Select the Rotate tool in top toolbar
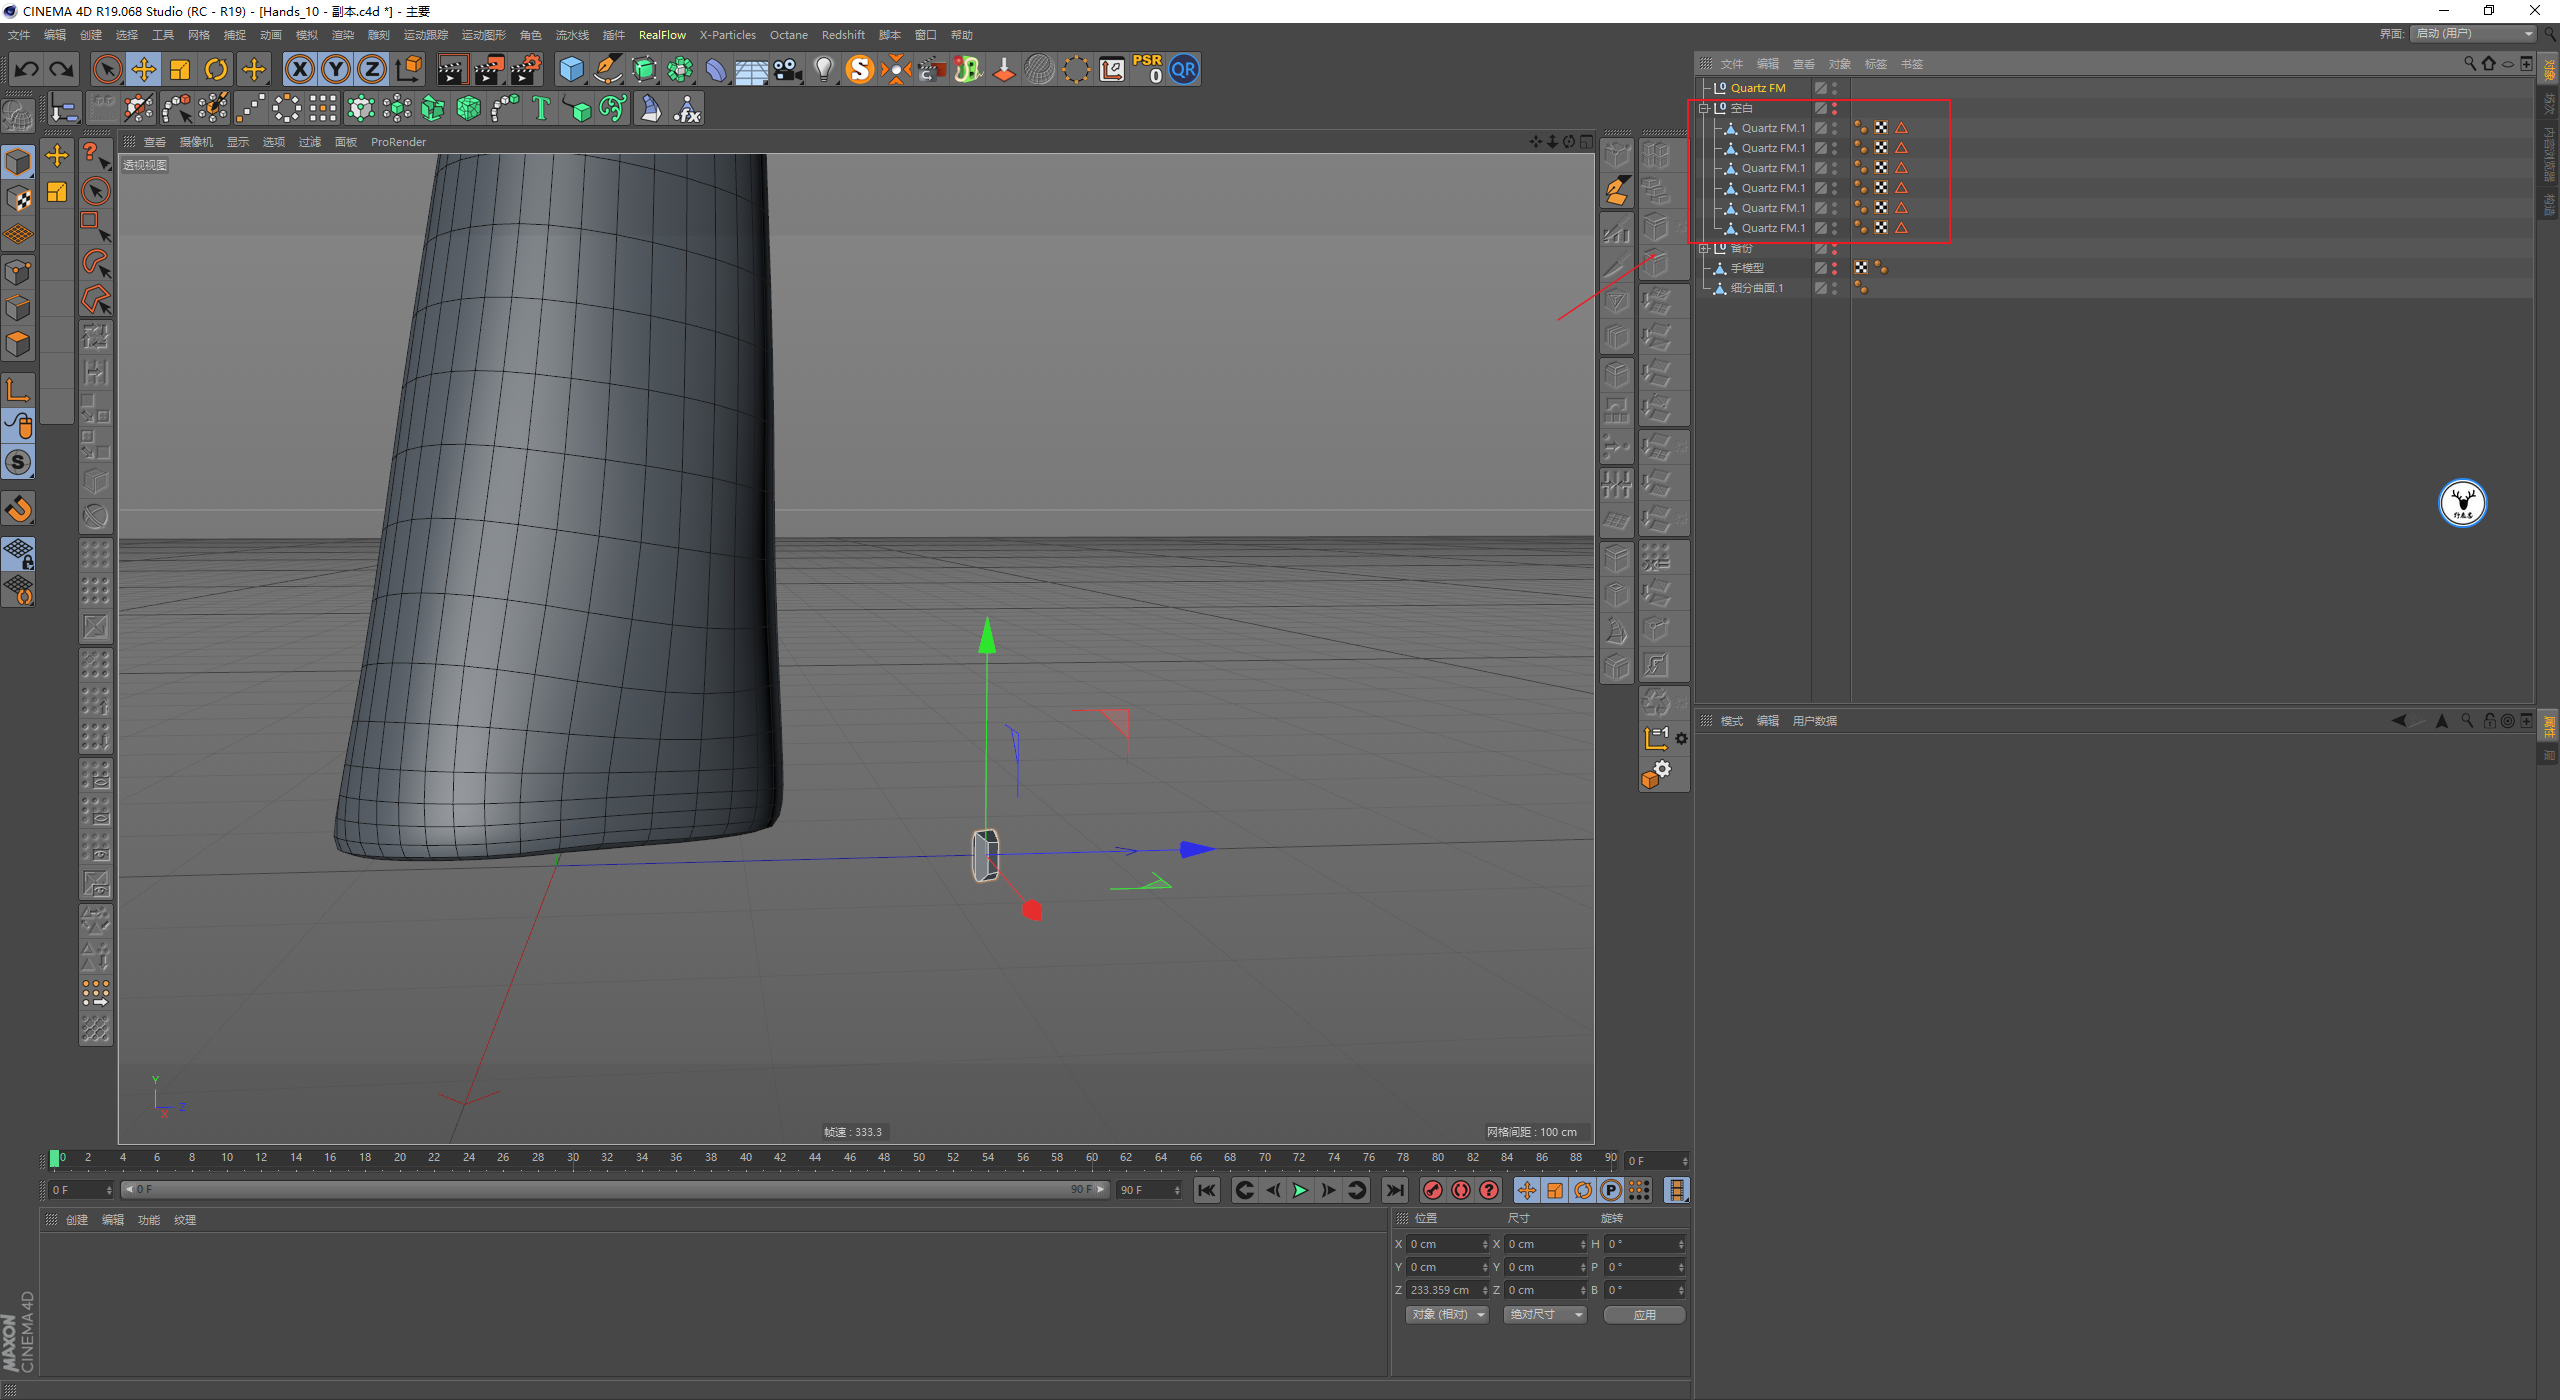2560x1400 pixels. click(216, 69)
